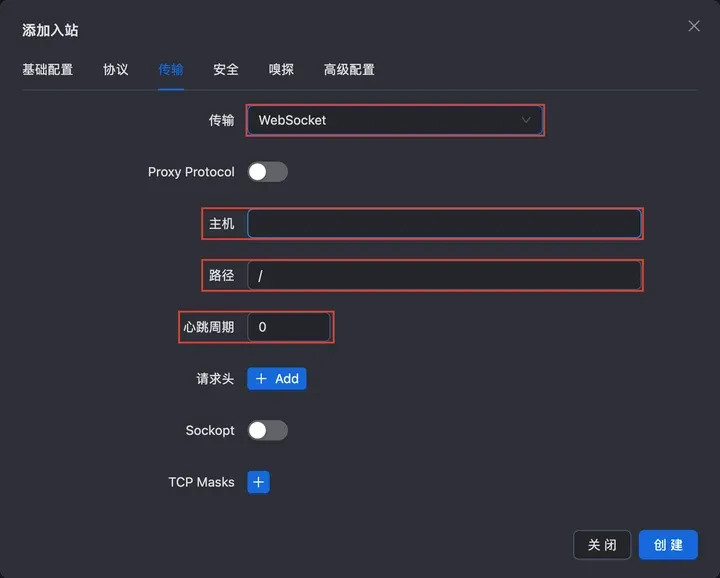
Task: Click the Sockopt label
Action: 210,431
